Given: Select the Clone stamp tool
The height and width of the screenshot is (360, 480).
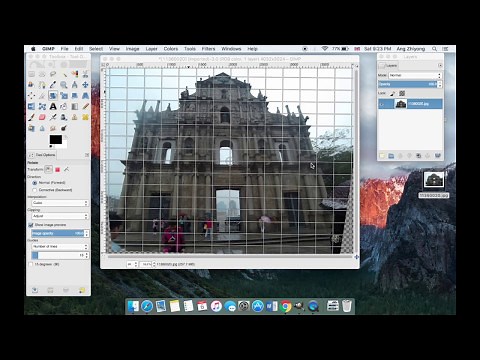Looking at the screenshot, I should [75, 117].
